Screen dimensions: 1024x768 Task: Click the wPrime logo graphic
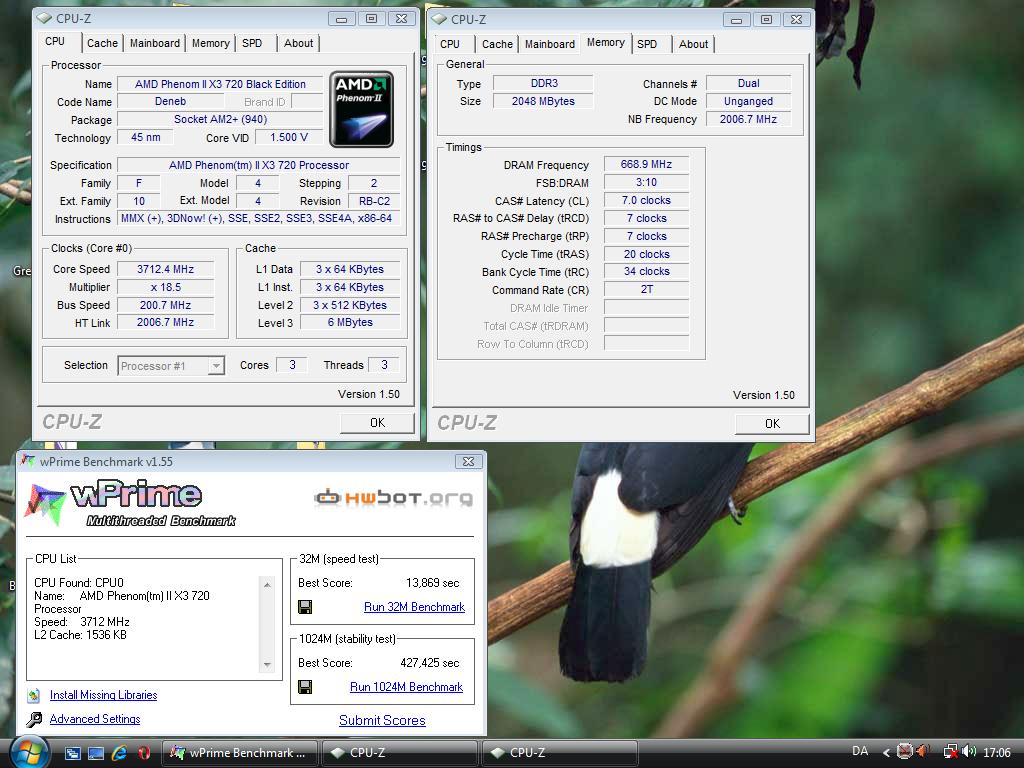coord(130,504)
